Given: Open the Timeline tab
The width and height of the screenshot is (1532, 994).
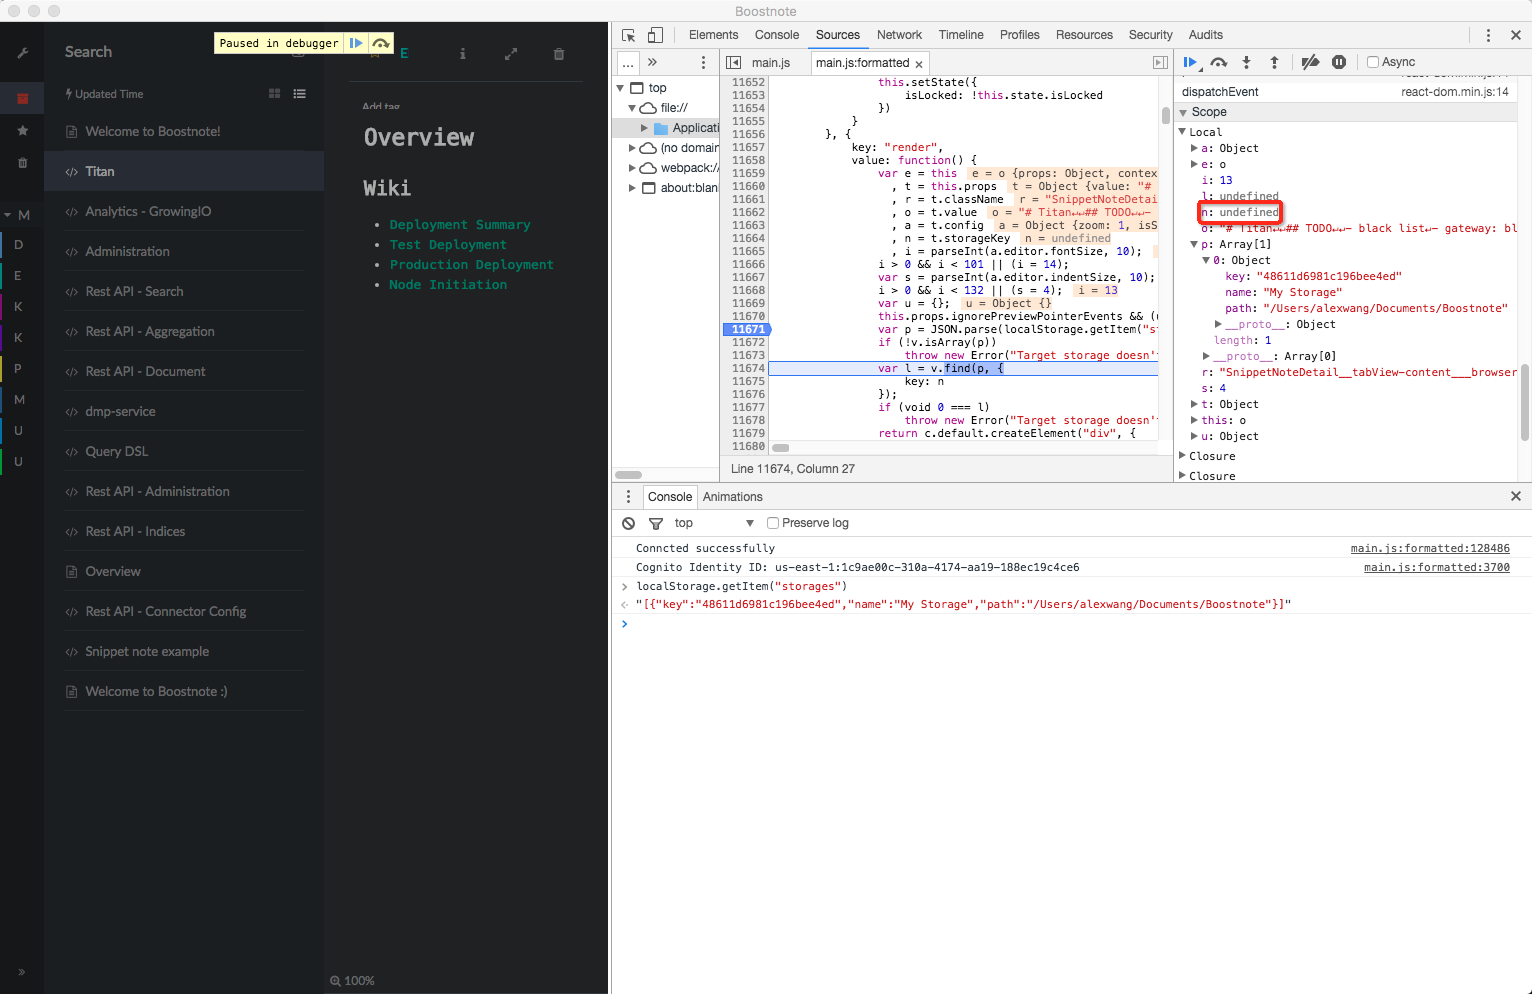Looking at the screenshot, I should point(961,35).
